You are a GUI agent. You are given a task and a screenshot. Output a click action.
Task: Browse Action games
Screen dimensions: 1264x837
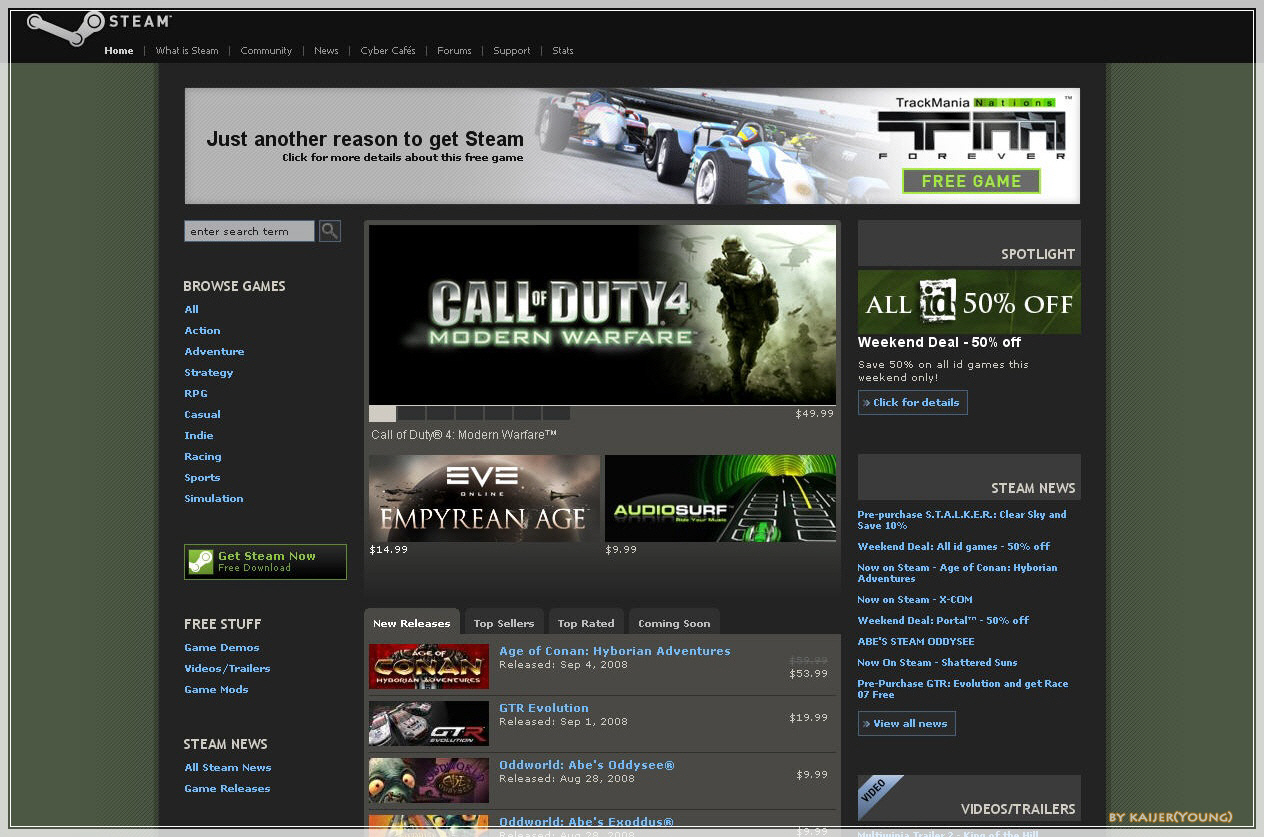tap(202, 331)
